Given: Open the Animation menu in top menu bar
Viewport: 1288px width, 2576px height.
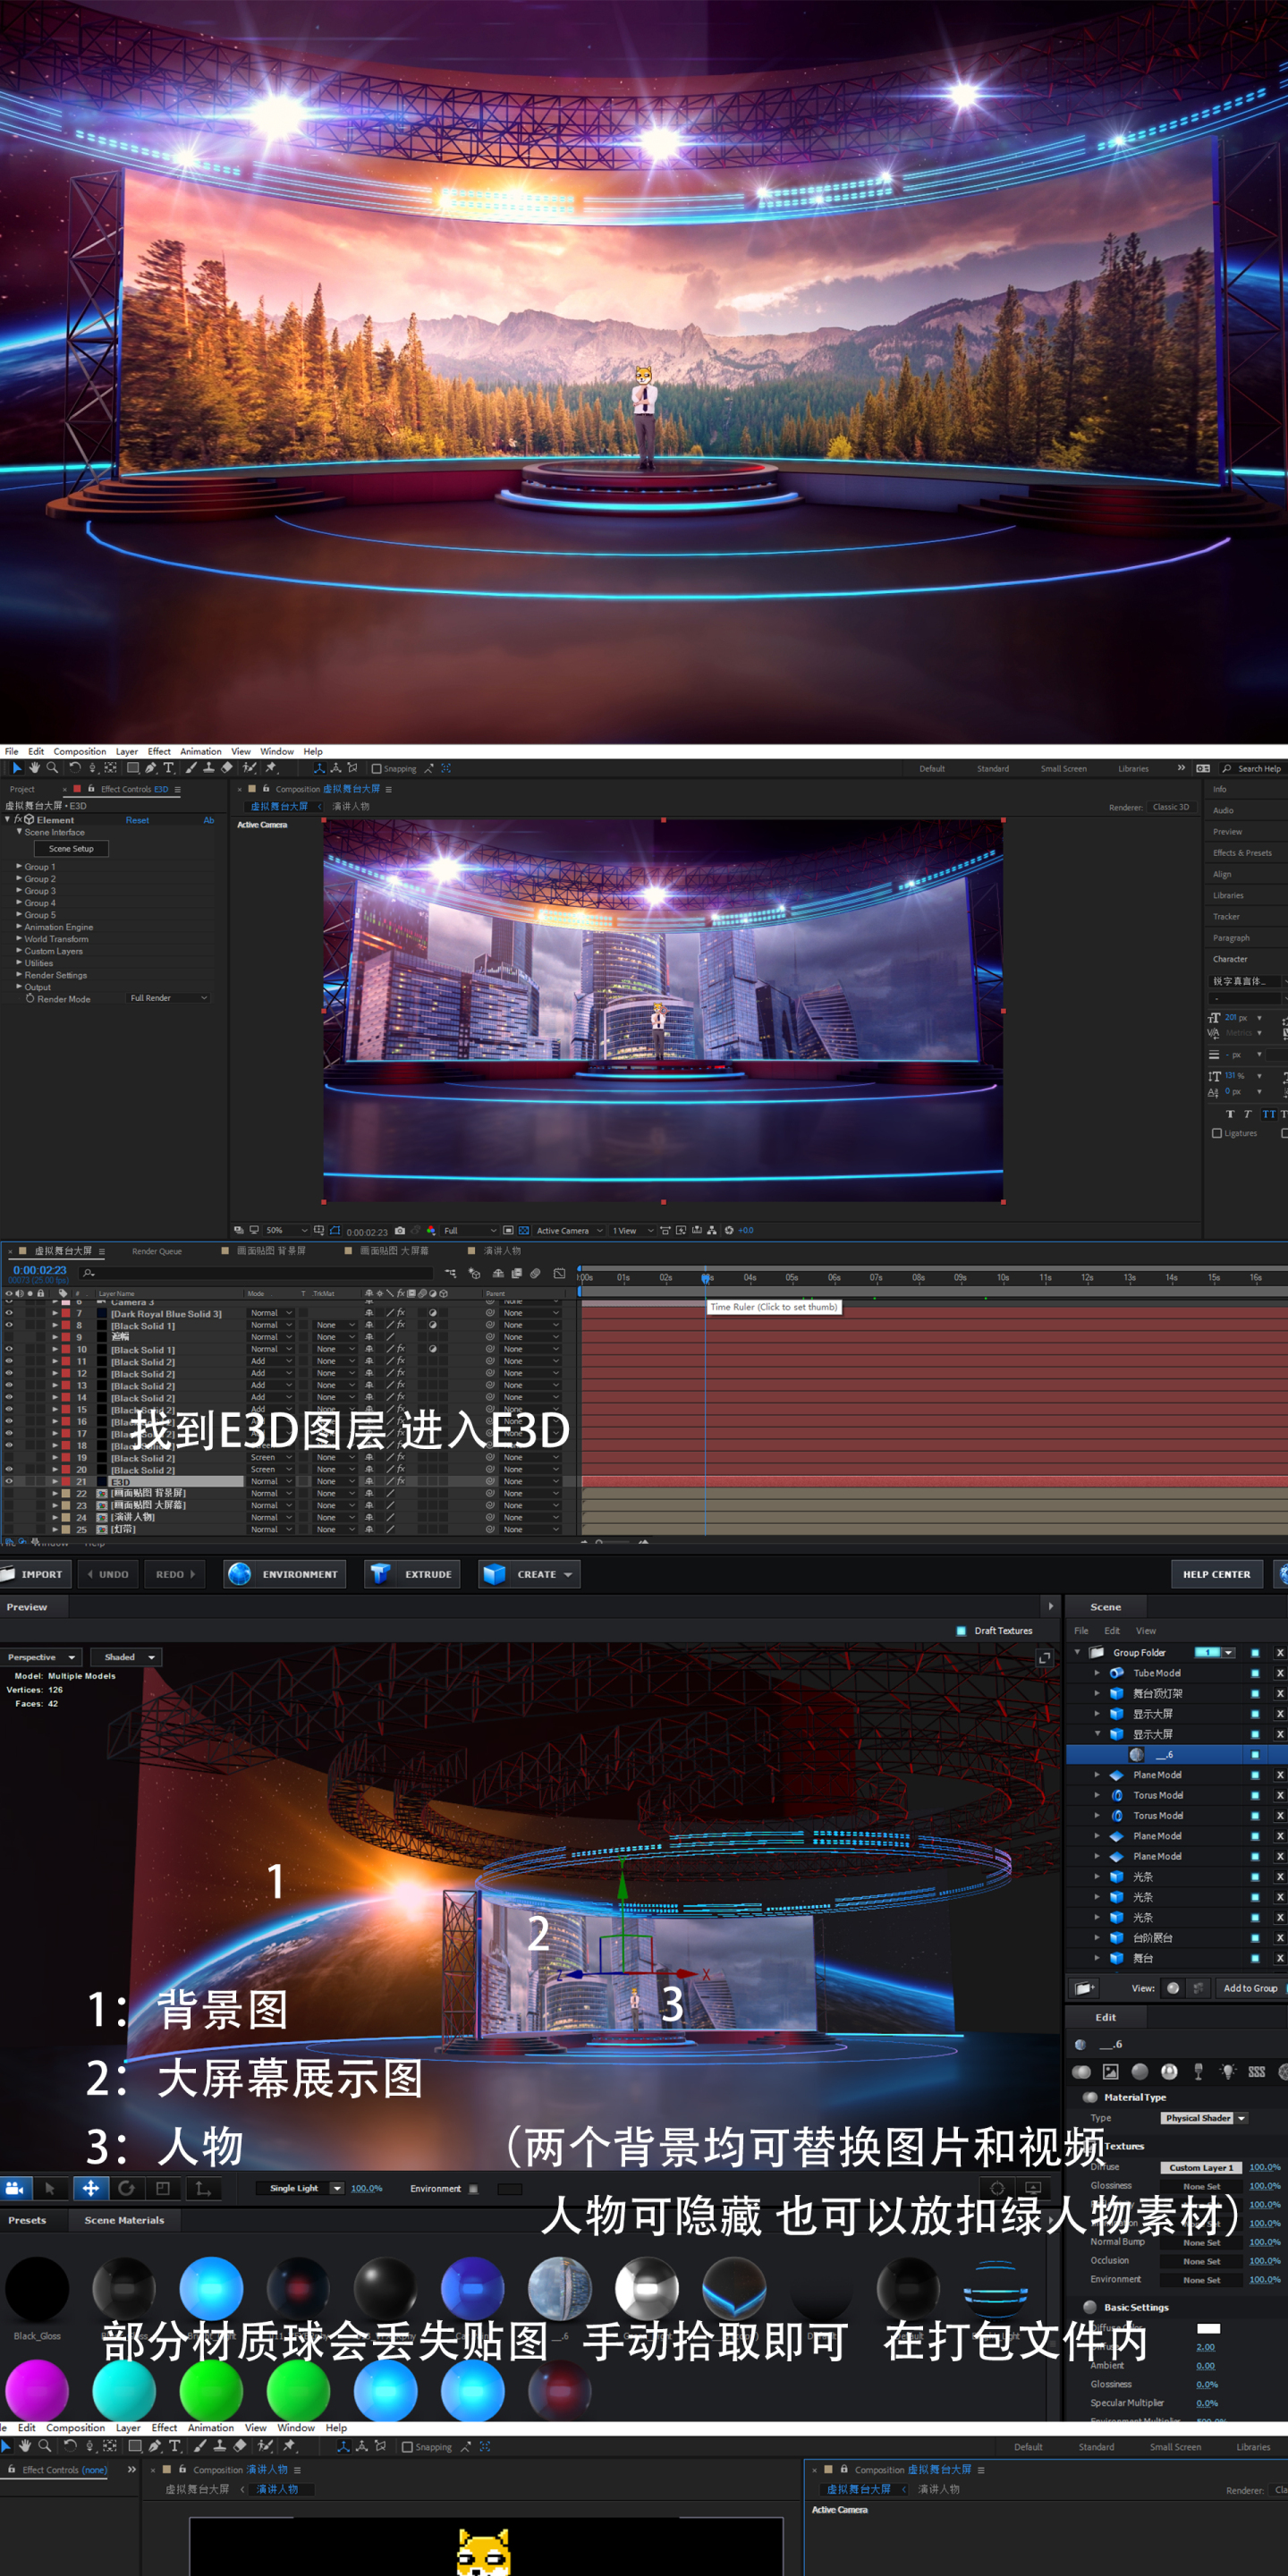Looking at the screenshot, I should (x=201, y=752).
